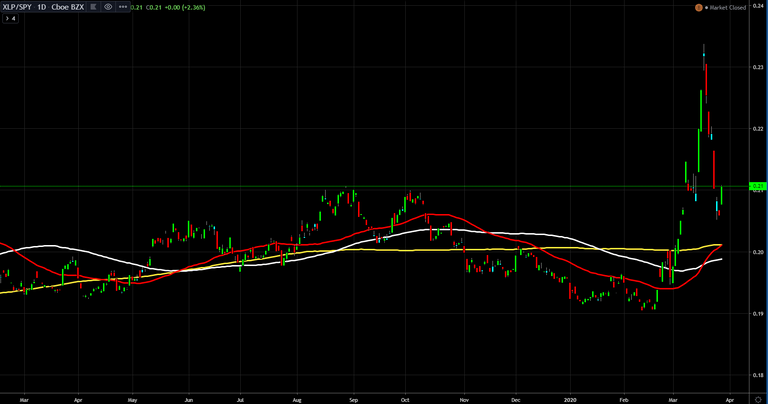
Task: Open the three-dot More menu in legend
Action: [122, 7]
